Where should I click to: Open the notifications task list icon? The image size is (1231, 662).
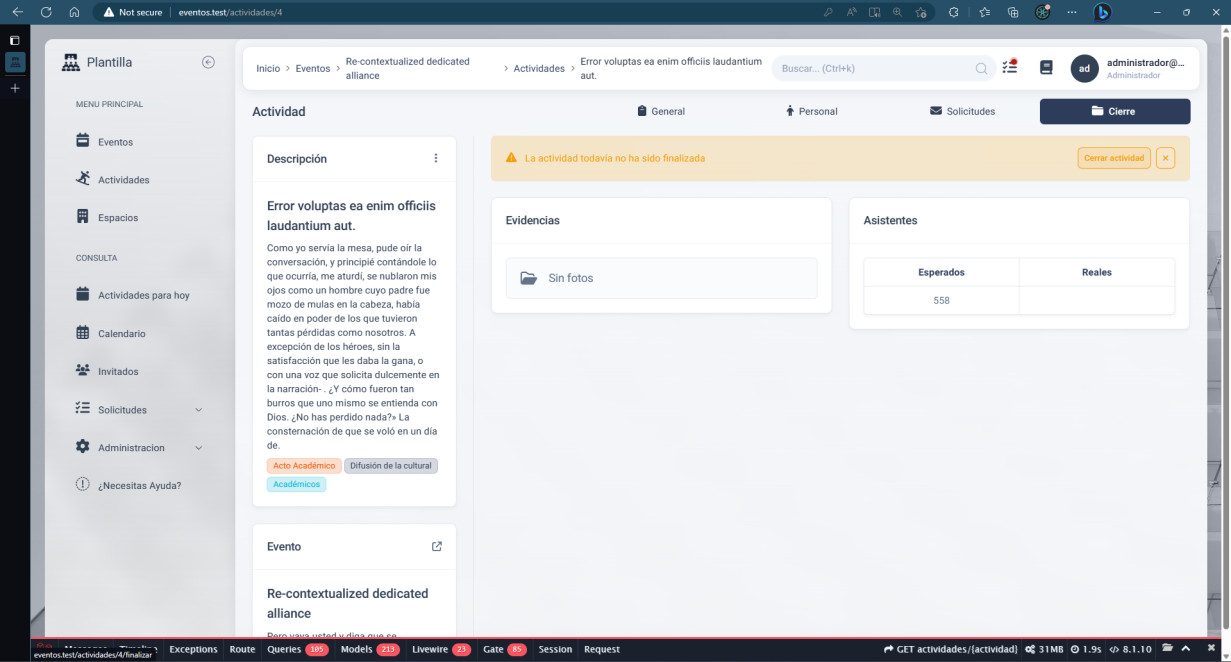click(1009, 68)
